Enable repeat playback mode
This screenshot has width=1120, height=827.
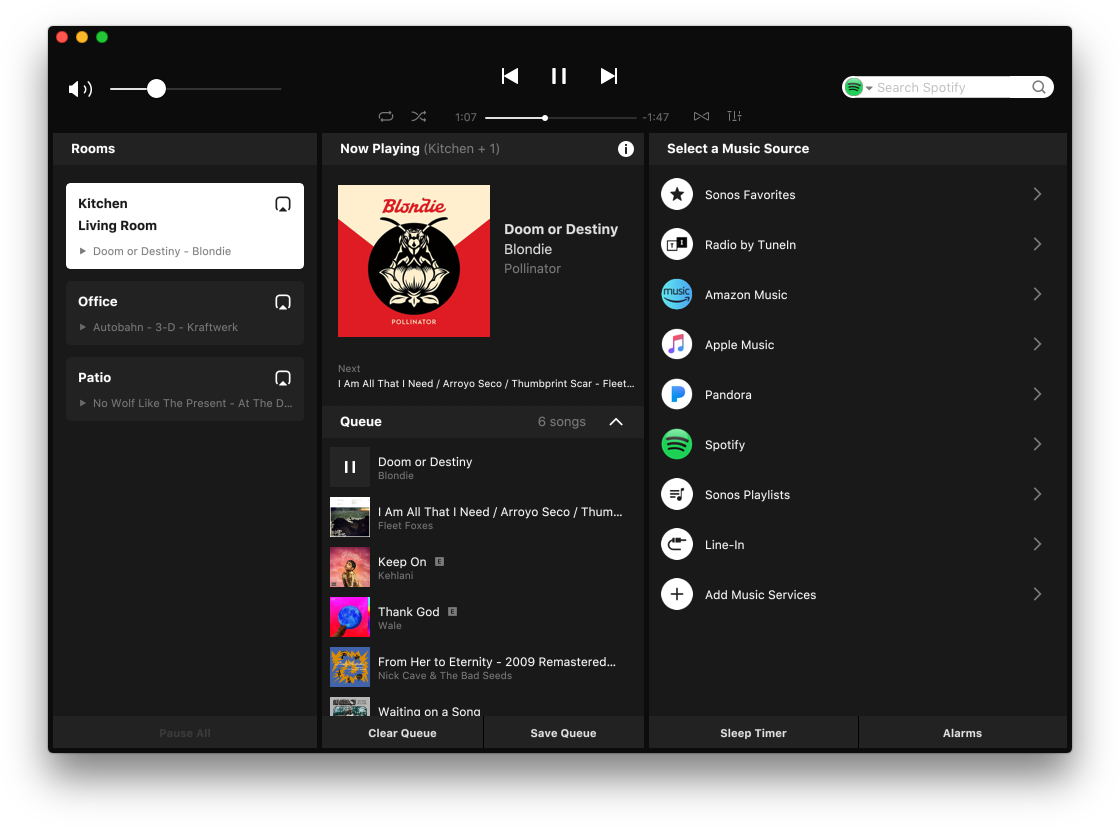click(x=386, y=116)
